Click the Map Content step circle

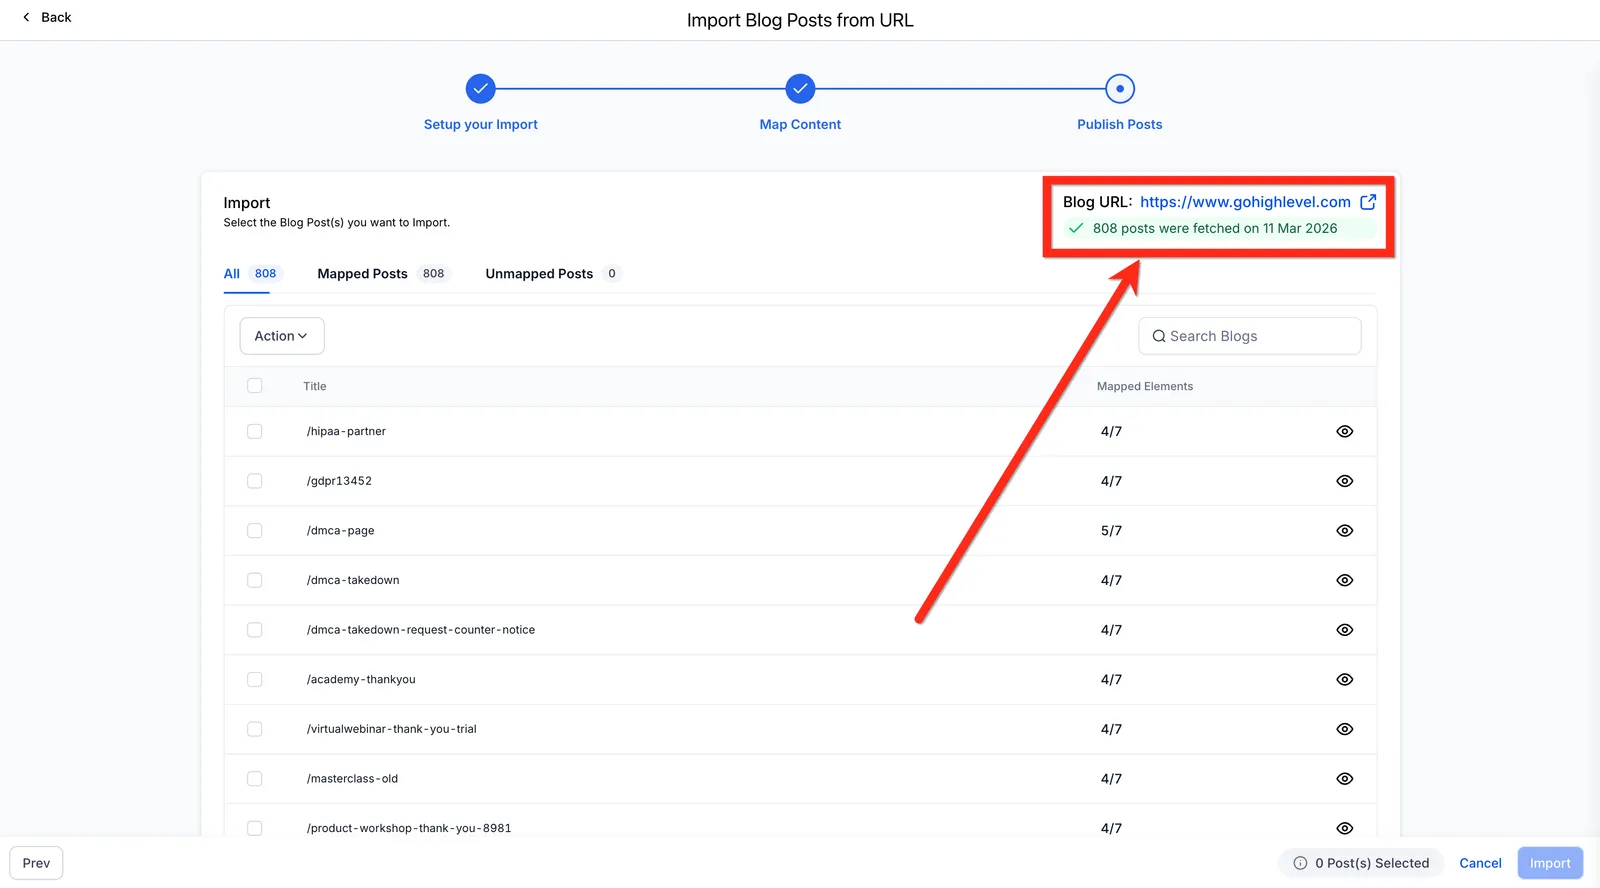[800, 89]
